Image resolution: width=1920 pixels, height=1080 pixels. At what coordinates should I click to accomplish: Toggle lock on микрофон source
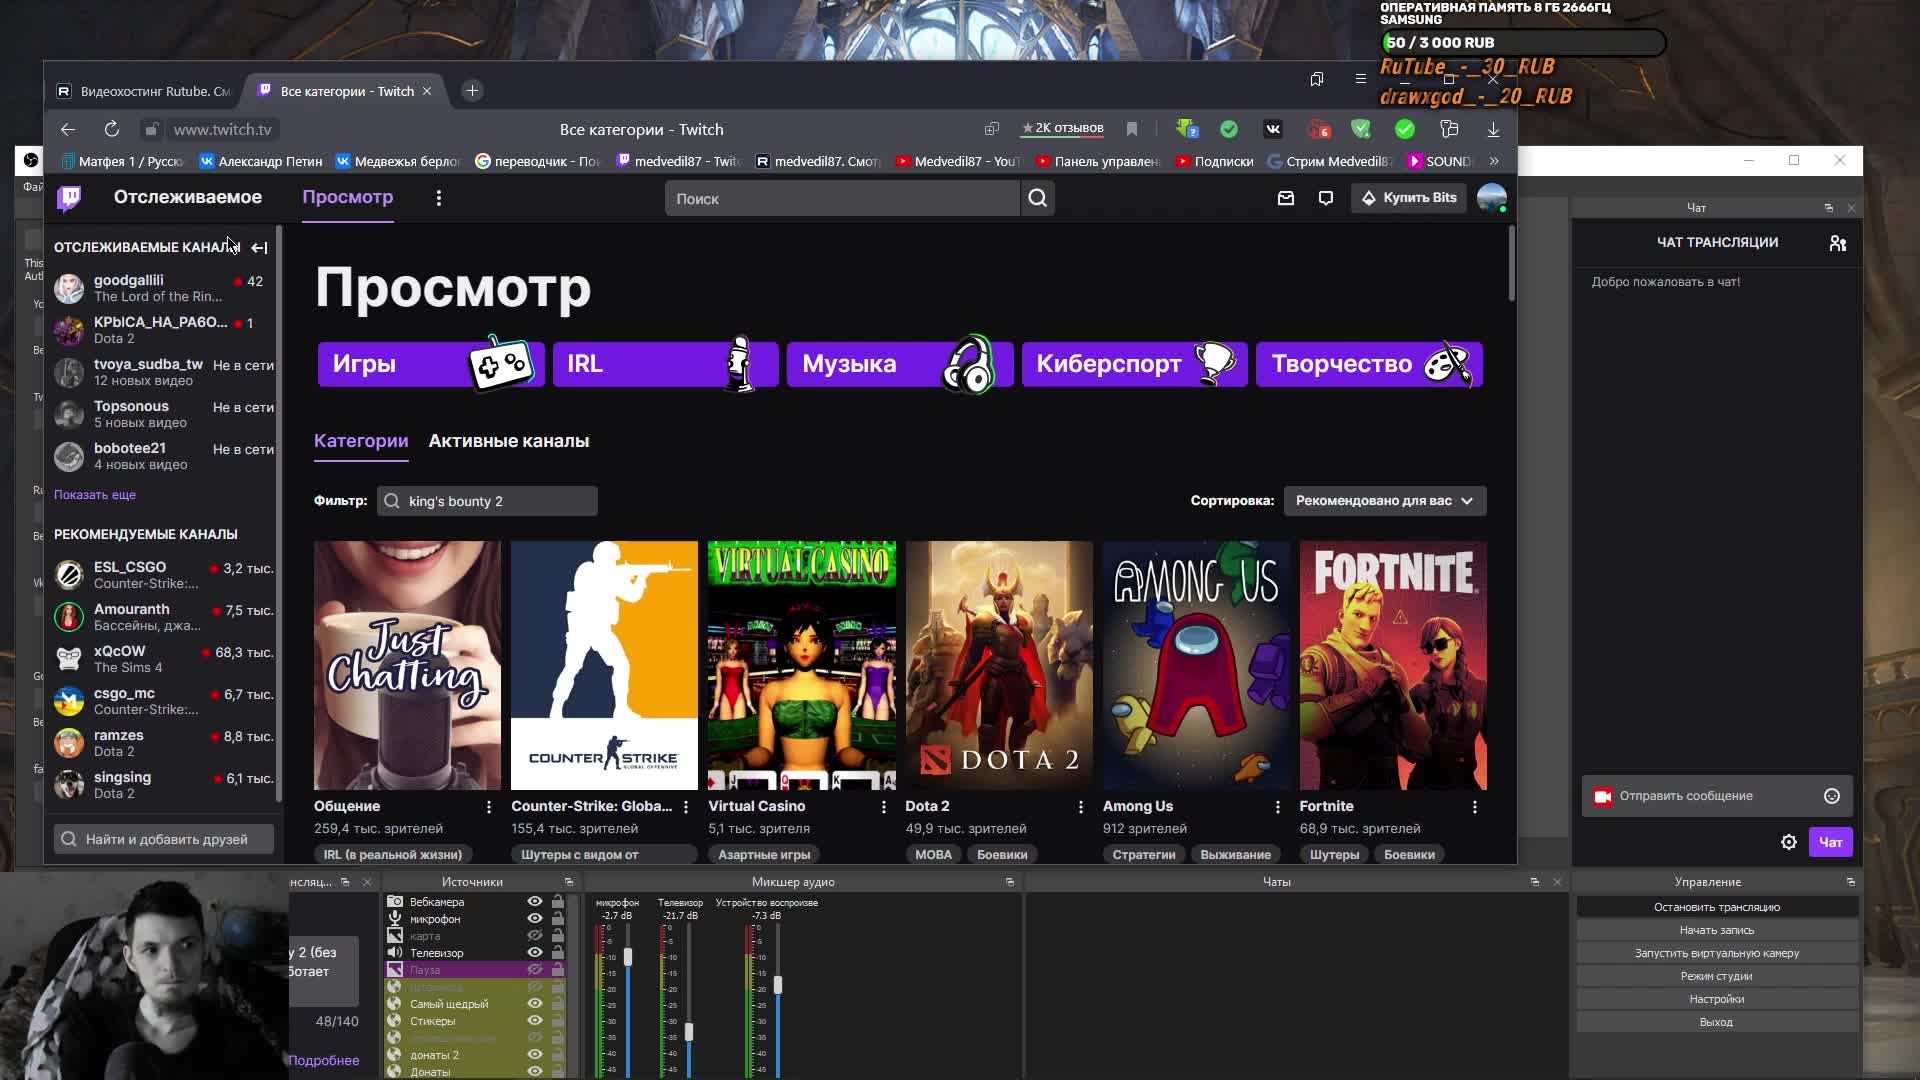pyautogui.click(x=558, y=919)
